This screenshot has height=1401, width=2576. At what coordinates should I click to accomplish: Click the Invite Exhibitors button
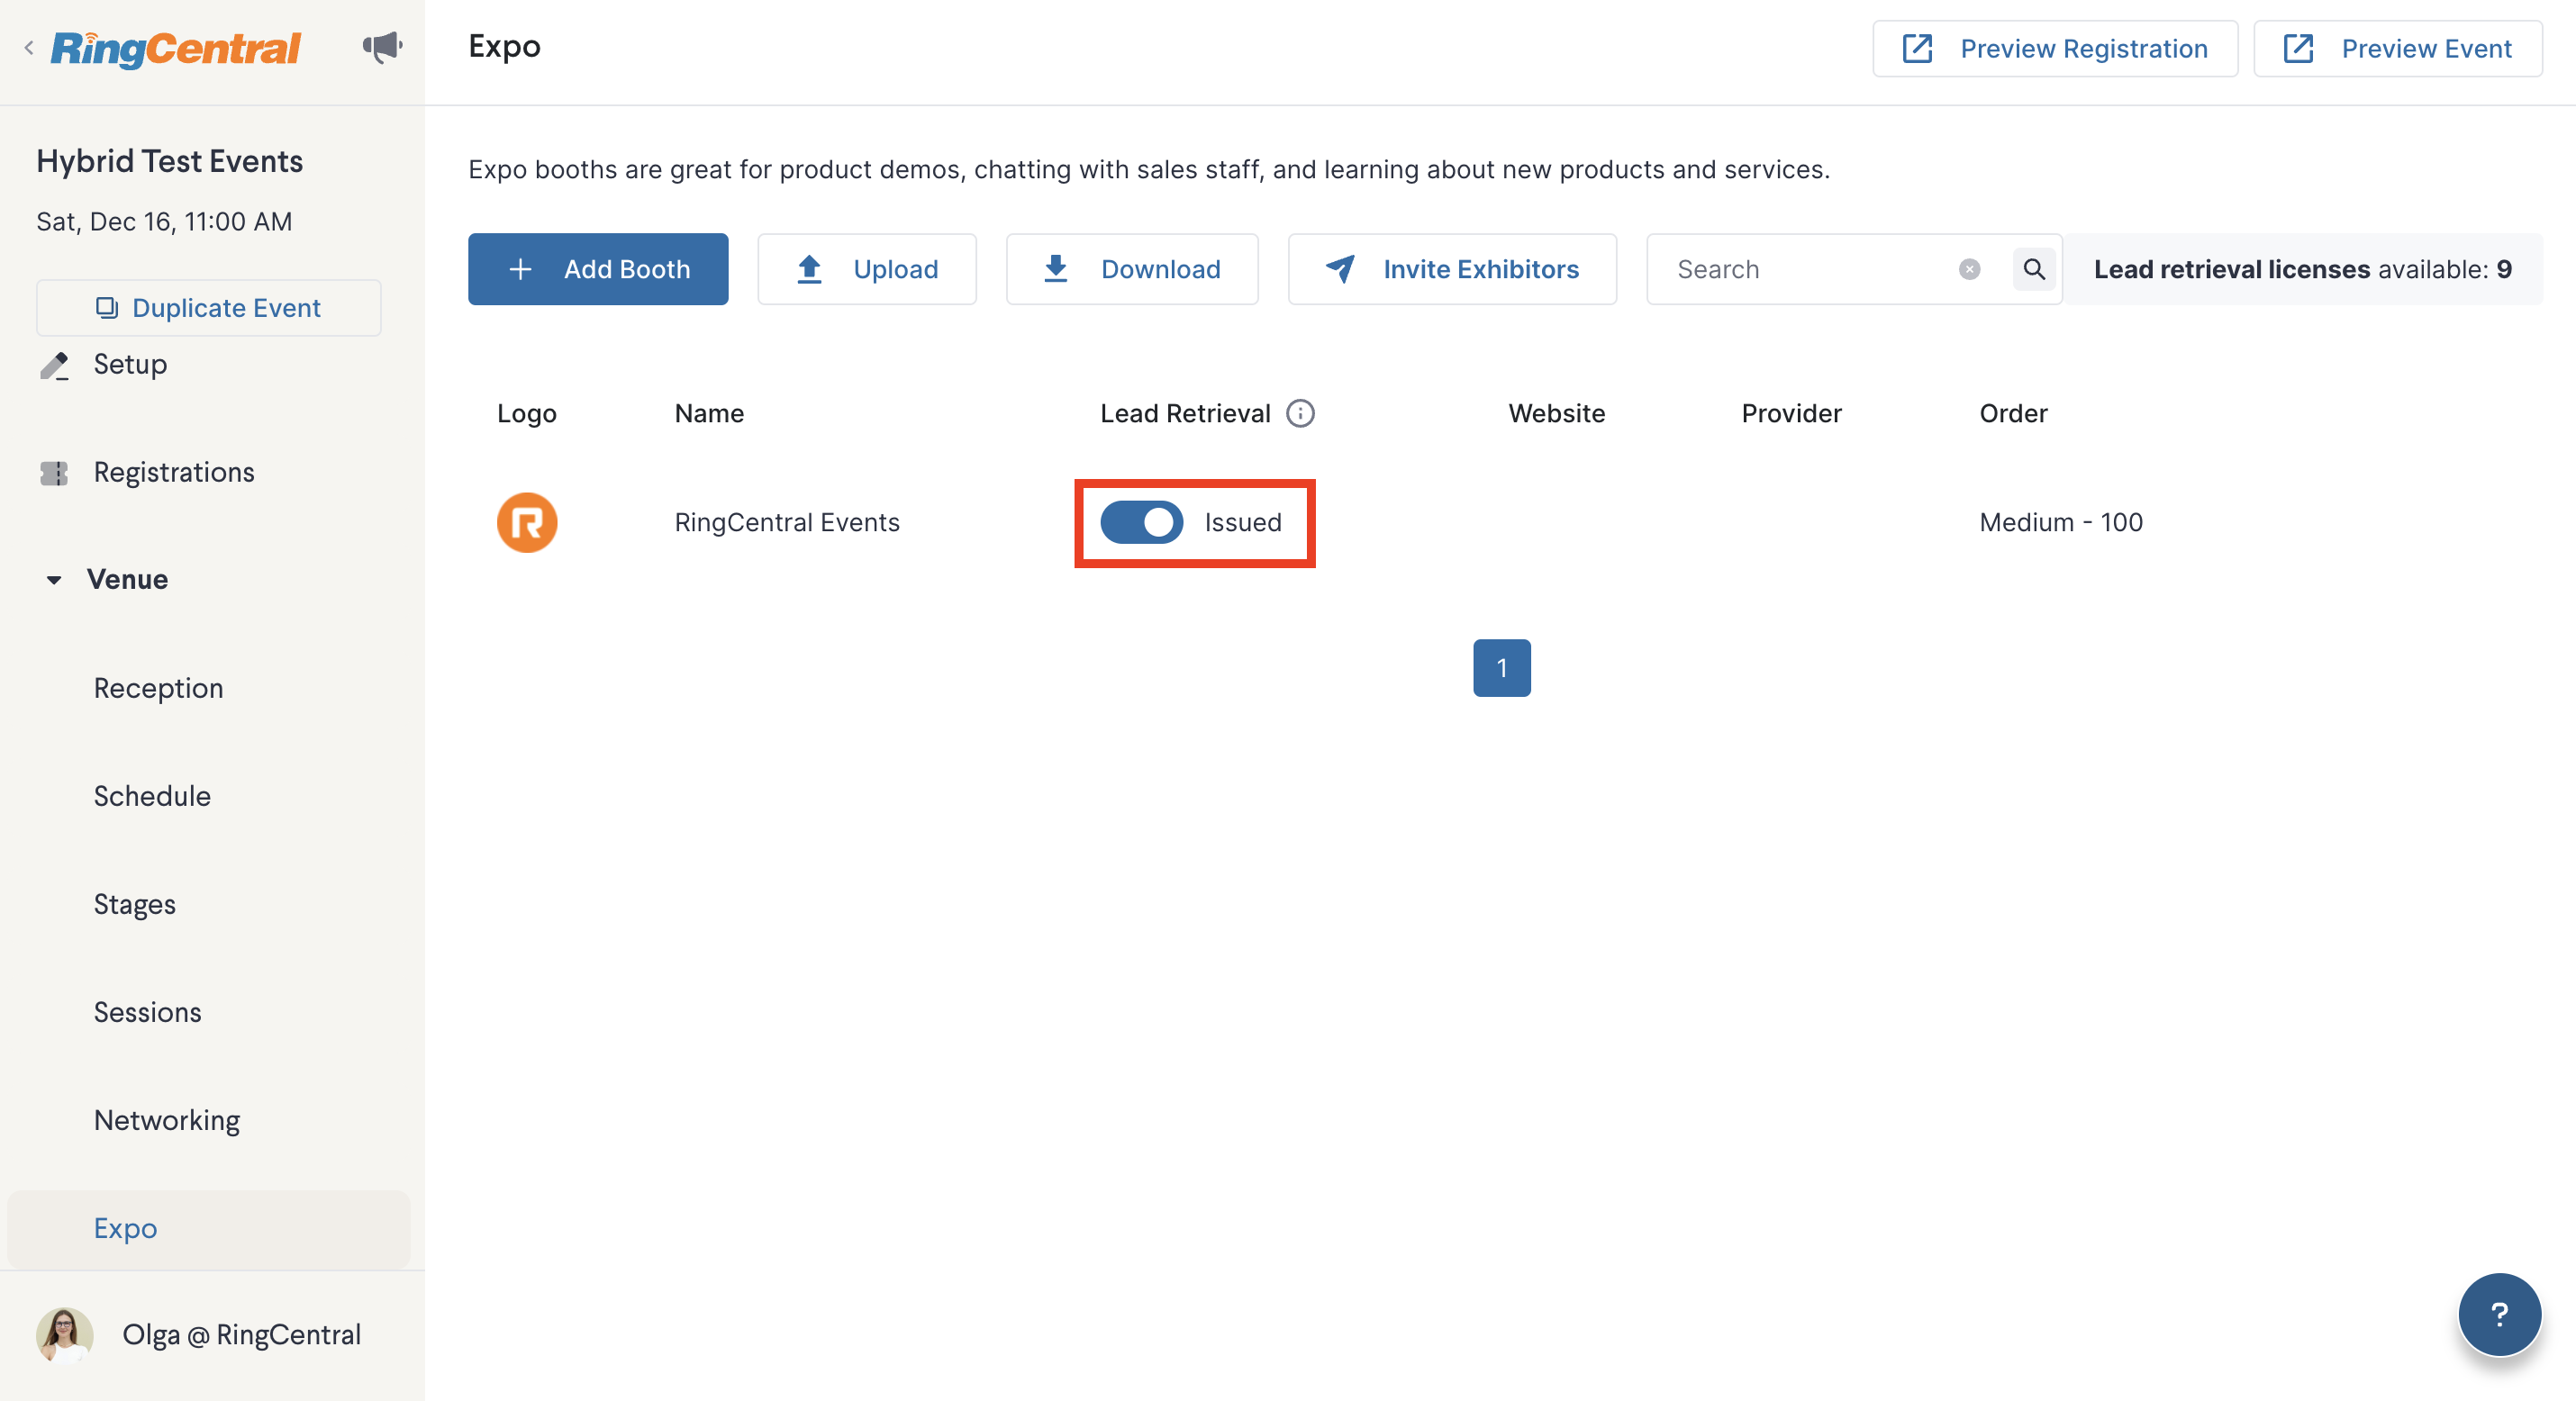[1452, 269]
